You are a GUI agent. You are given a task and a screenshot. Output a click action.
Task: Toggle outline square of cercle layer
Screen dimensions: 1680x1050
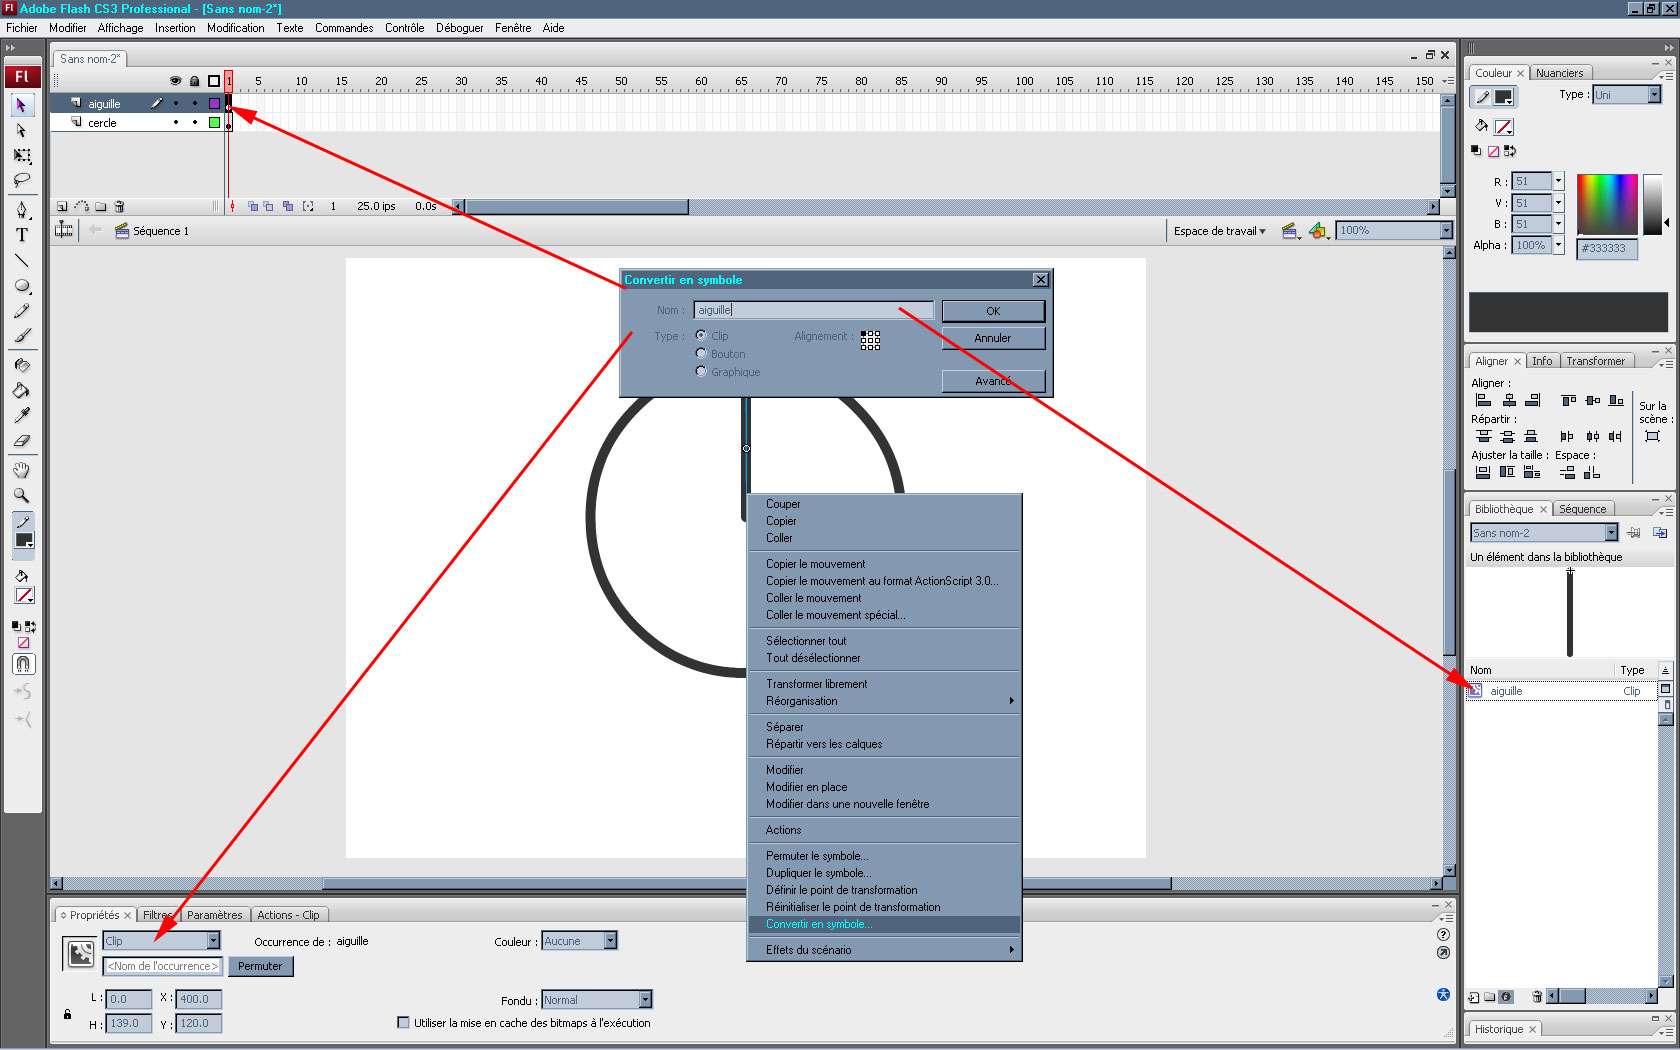point(214,122)
